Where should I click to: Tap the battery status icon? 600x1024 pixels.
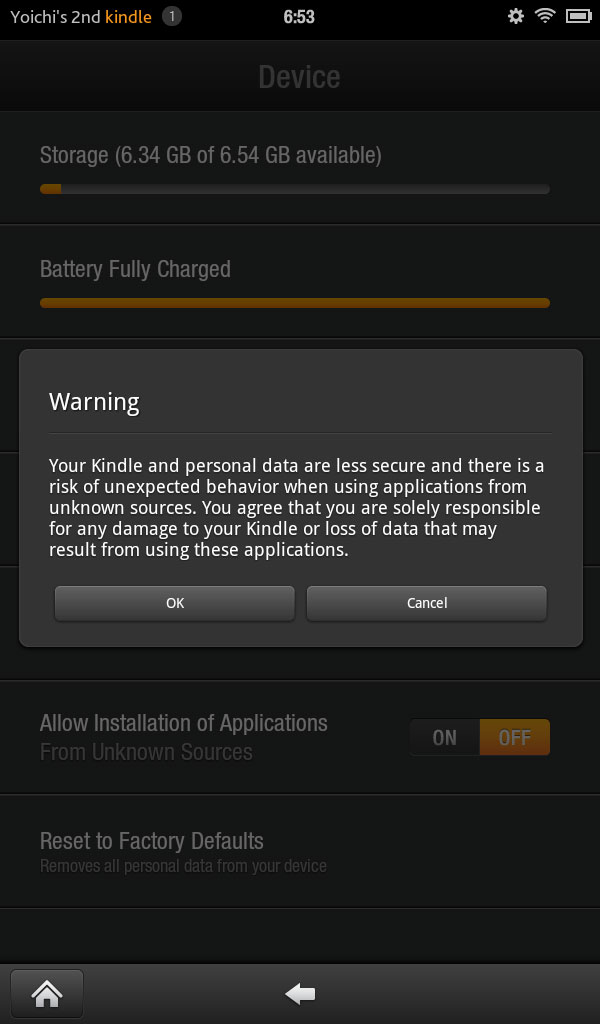tap(578, 16)
